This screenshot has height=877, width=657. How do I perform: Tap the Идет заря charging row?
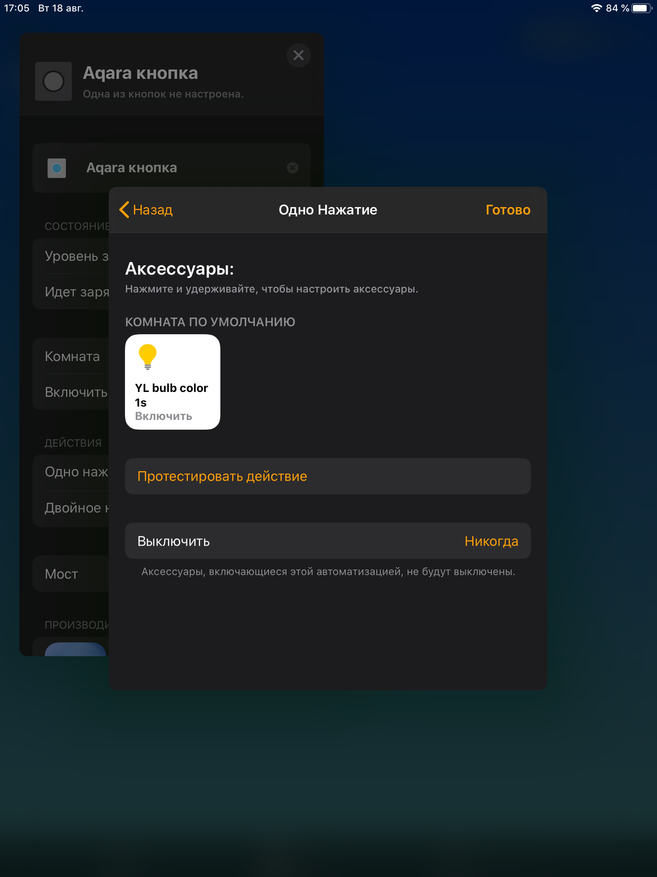tap(71, 291)
